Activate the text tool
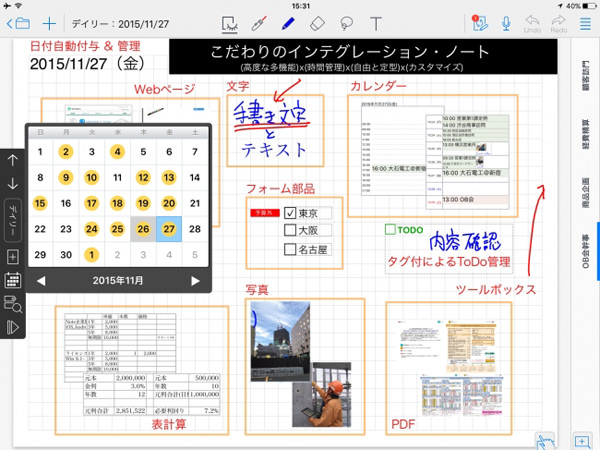This screenshot has height=450, width=600. [x=377, y=22]
